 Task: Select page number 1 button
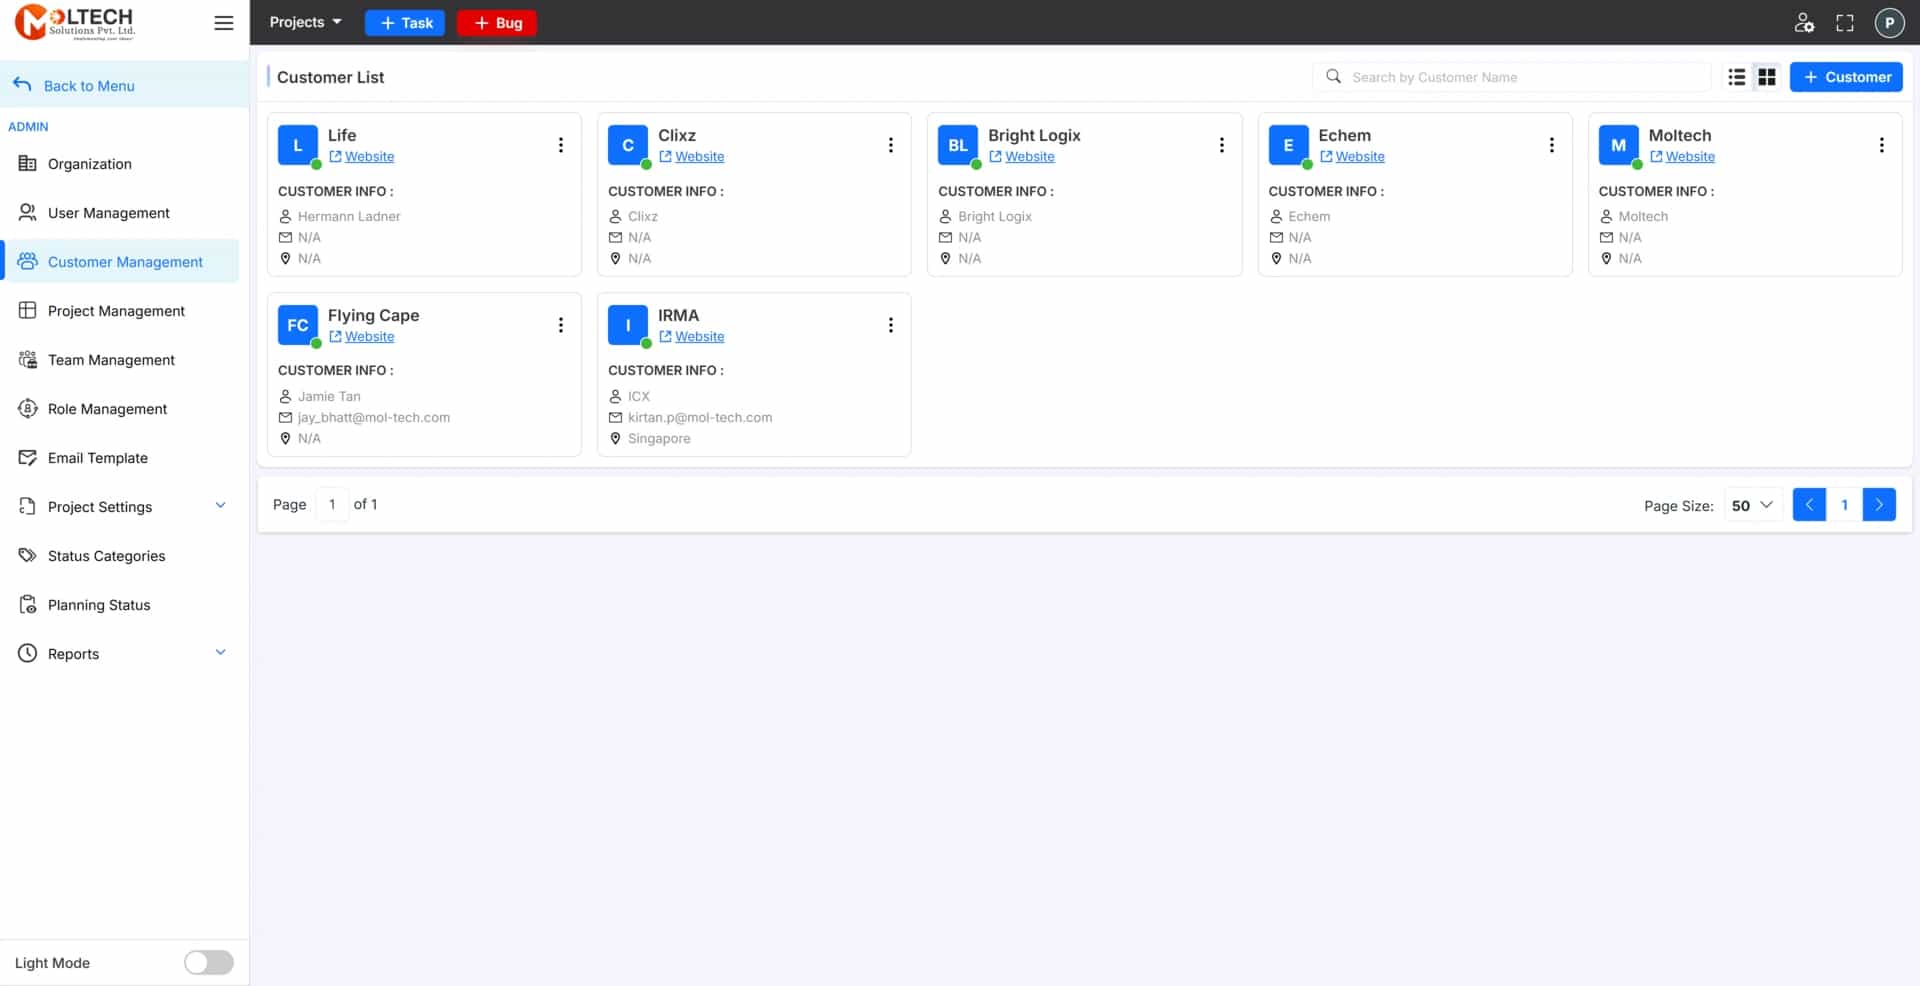(1844, 505)
